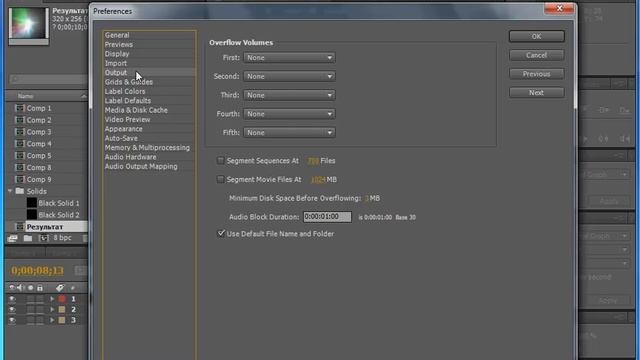The width and height of the screenshot is (640, 360).
Task: Click the video eye column header icon
Action: pos(12,288)
